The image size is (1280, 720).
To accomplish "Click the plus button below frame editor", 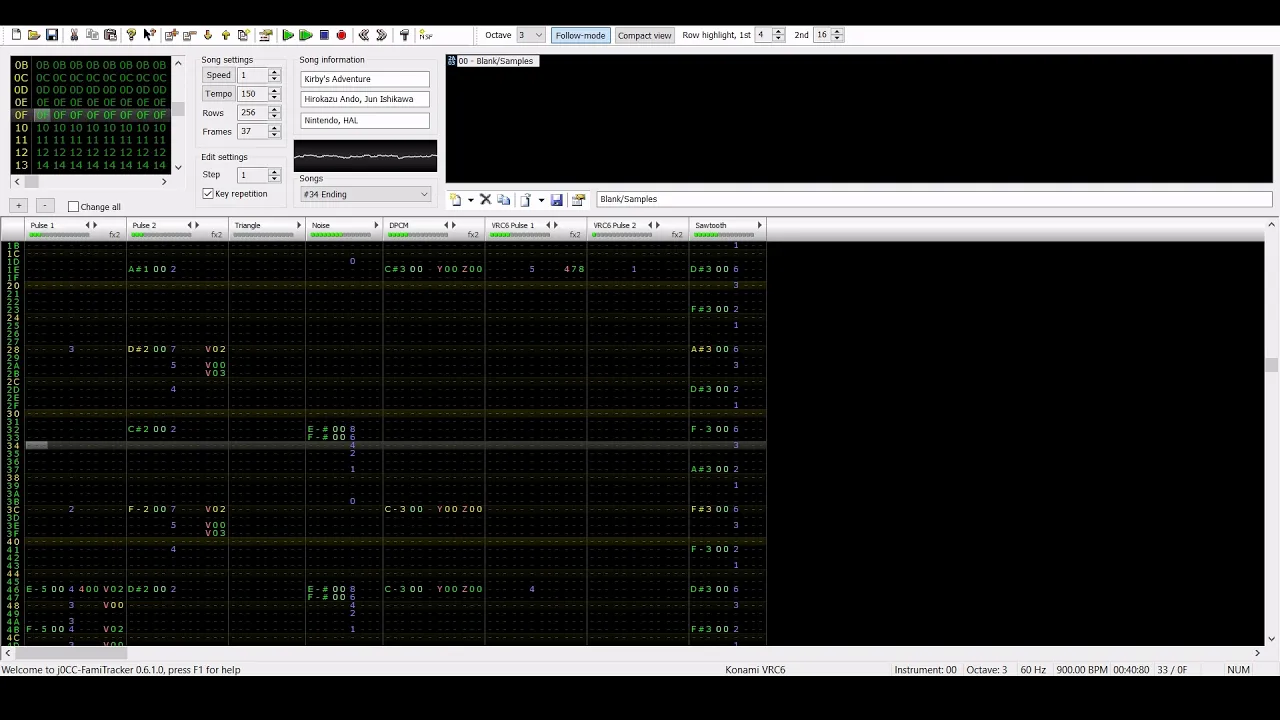I will coord(18,206).
